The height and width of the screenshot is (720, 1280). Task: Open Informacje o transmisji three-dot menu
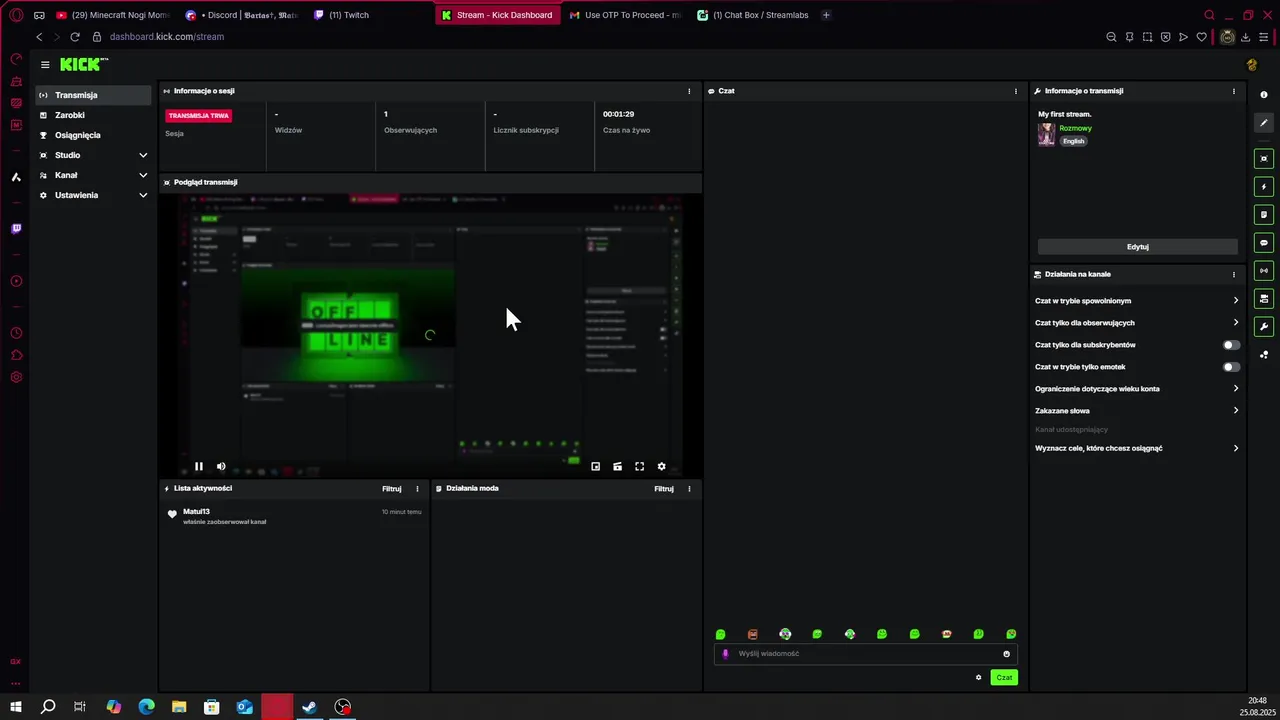(1234, 91)
